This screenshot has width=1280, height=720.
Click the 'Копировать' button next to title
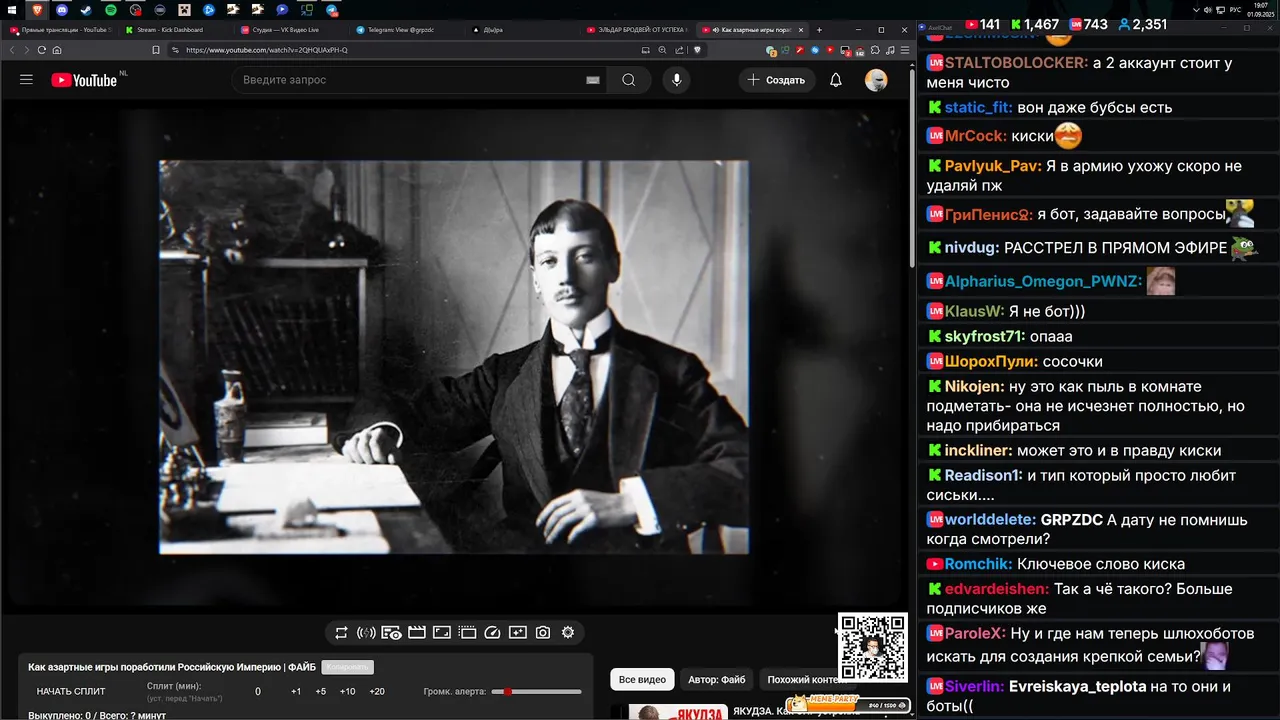tap(347, 667)
